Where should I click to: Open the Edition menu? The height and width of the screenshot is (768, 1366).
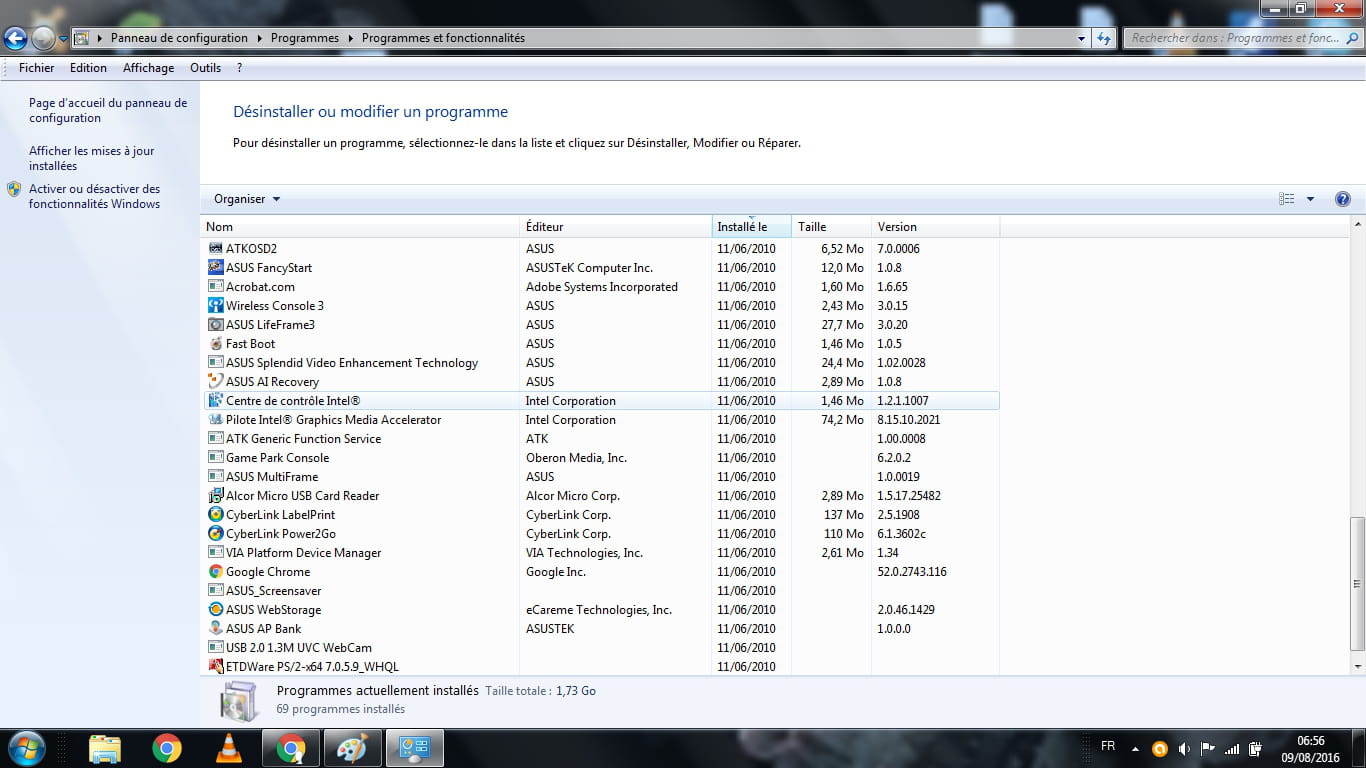click(88, 68)
